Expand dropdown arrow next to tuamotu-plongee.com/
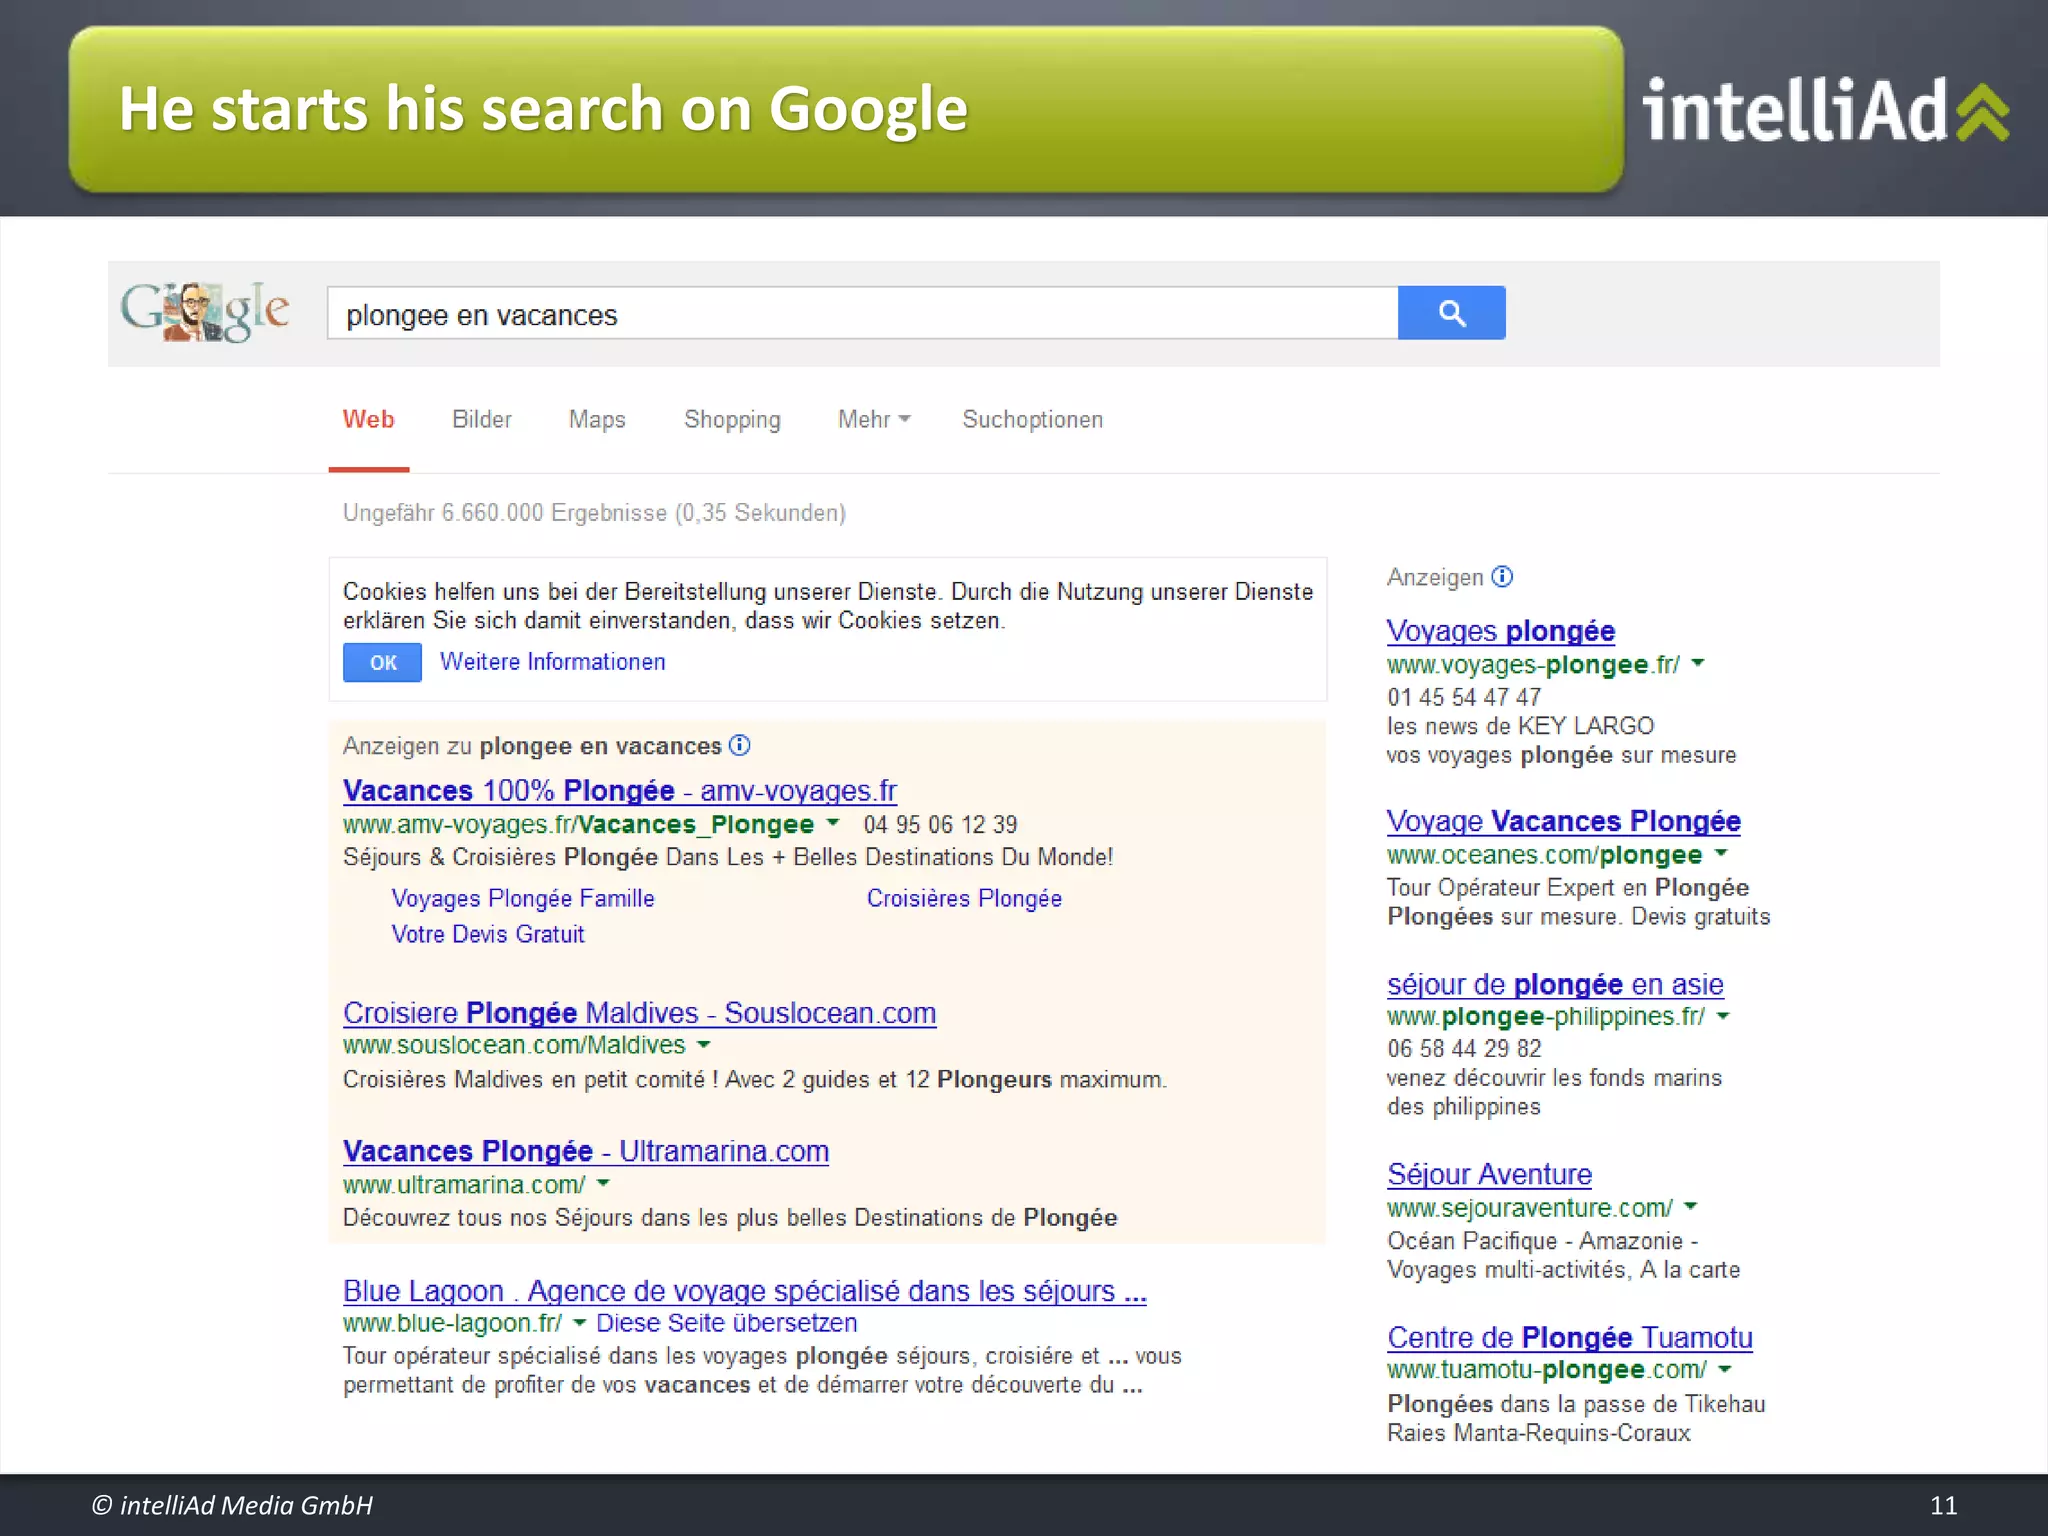The width and height of the screenshot is (2048, 1536). [x=1725, y=1369]
